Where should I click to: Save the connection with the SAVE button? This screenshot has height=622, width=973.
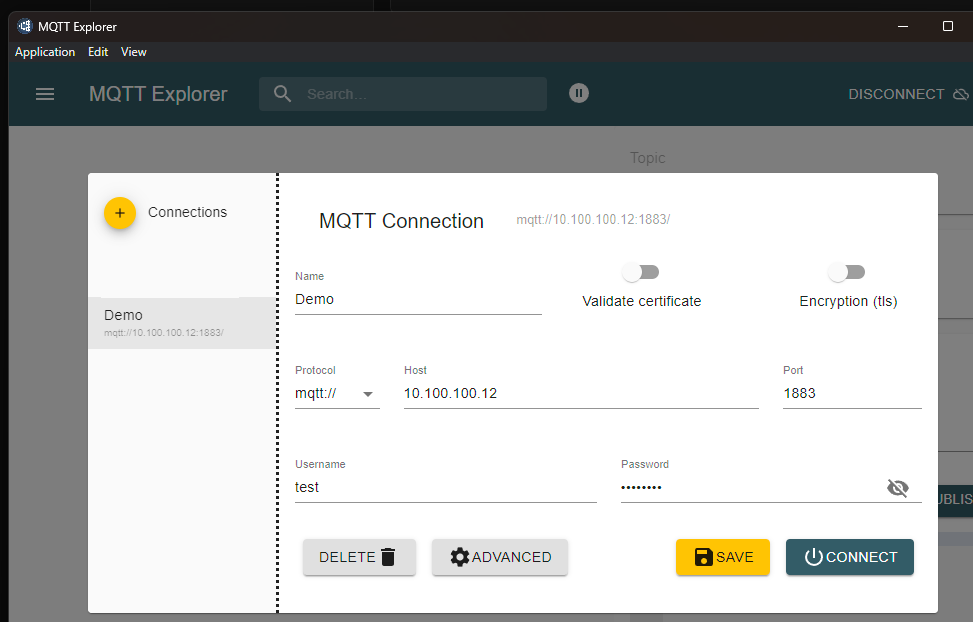(723, 557)
